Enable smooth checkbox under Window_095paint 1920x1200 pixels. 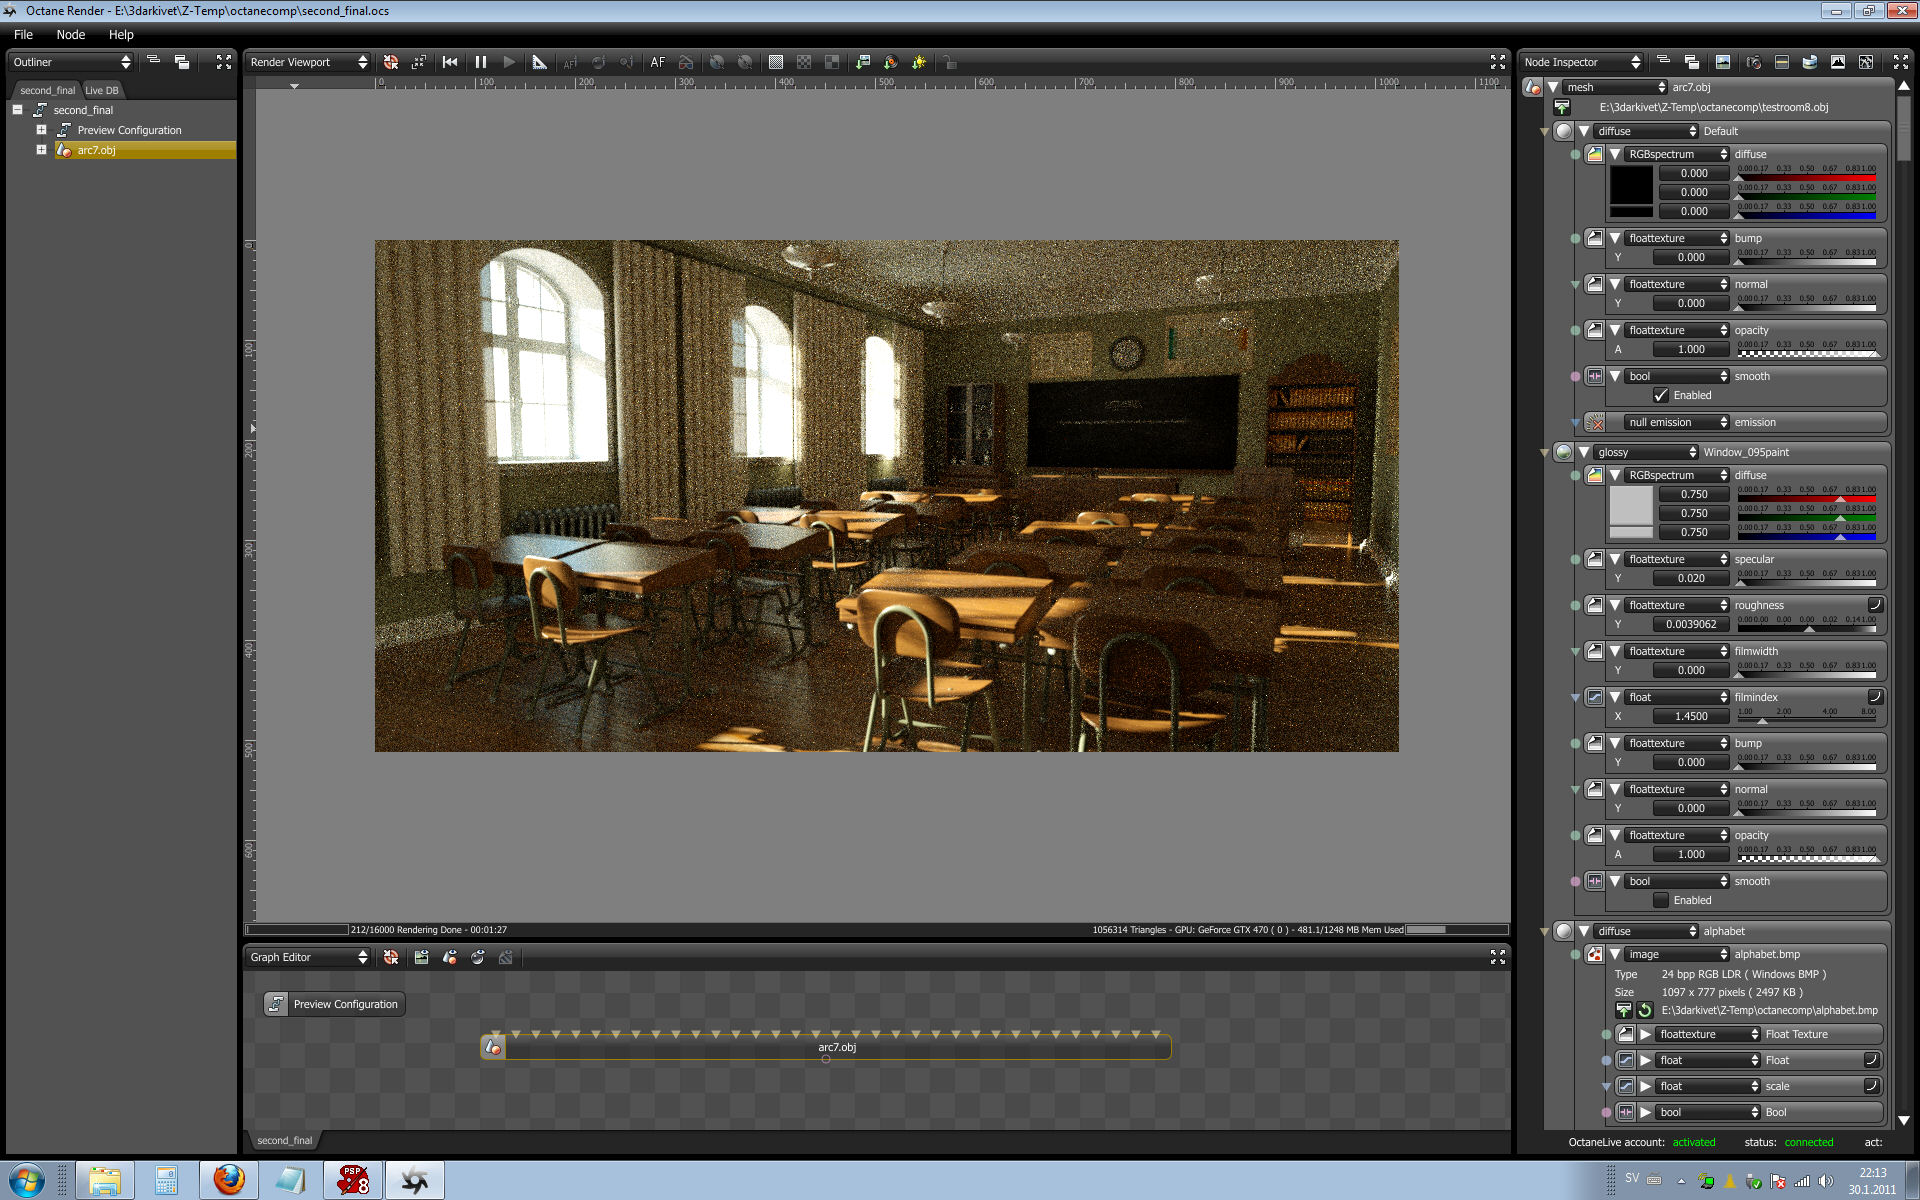coord(1661,900)
